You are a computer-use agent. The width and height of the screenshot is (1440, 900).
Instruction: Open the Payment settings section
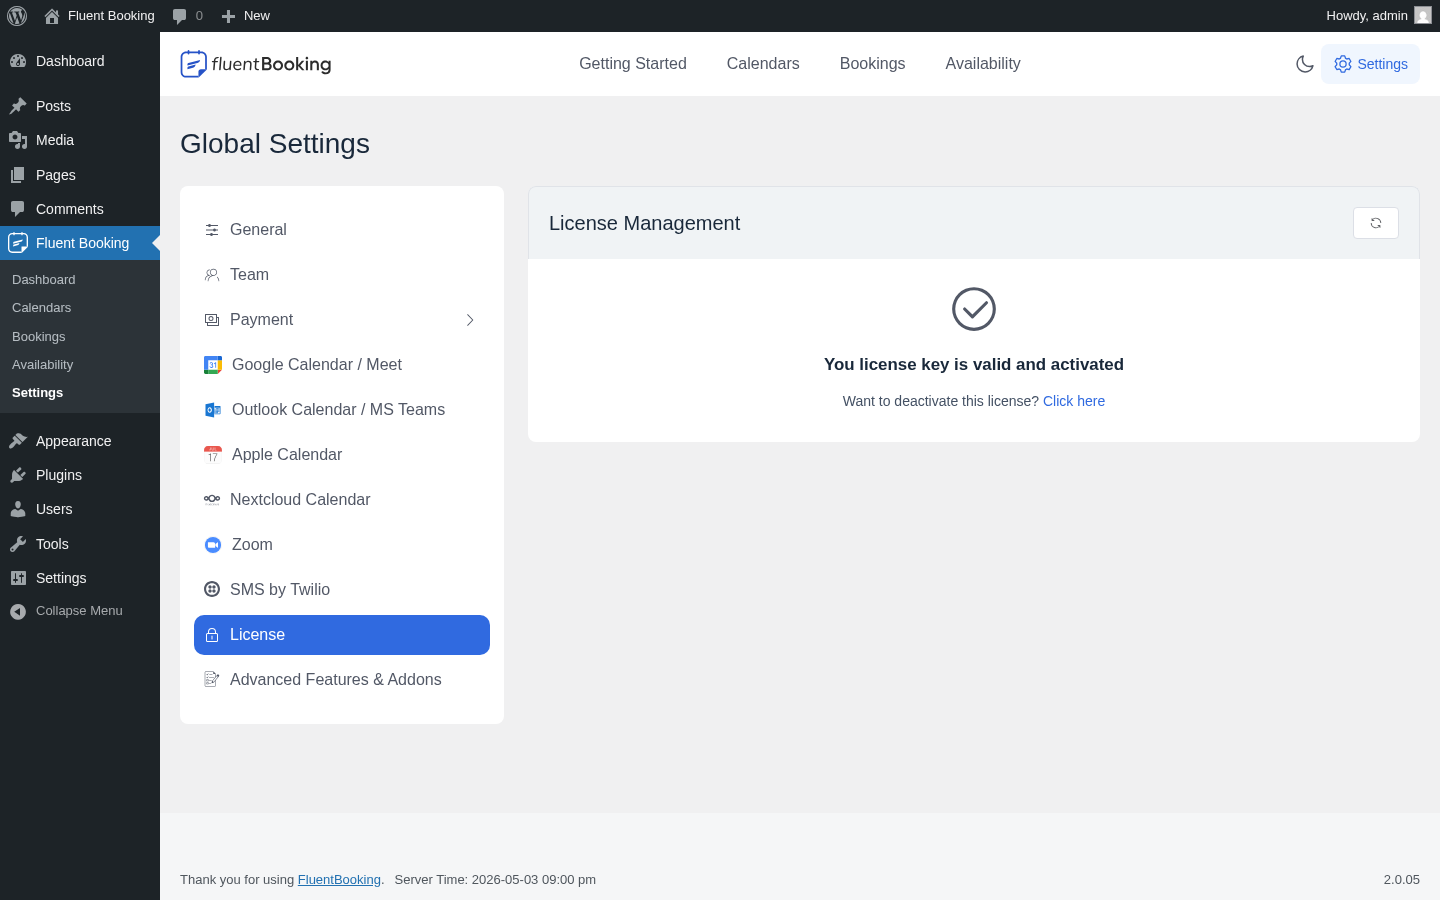(x=342, y=320)
